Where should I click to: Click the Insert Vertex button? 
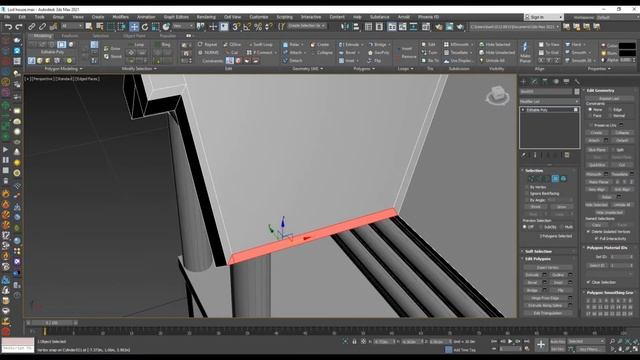(x=548, y=267)
